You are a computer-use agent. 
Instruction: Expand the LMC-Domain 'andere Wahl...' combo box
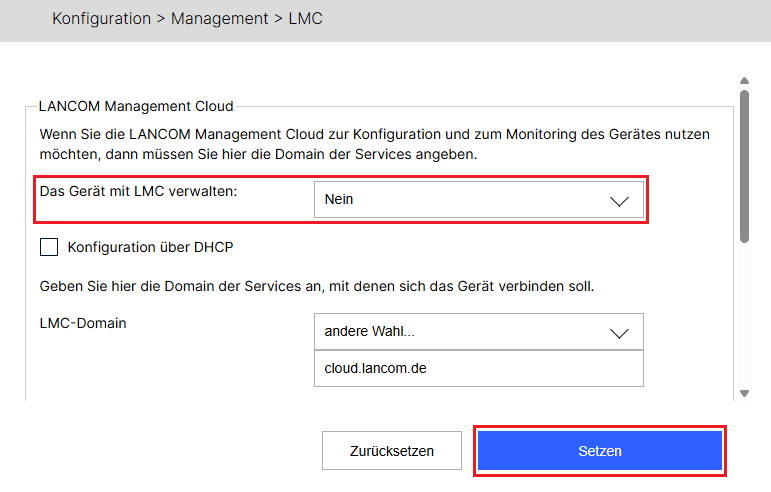(478, 332)
